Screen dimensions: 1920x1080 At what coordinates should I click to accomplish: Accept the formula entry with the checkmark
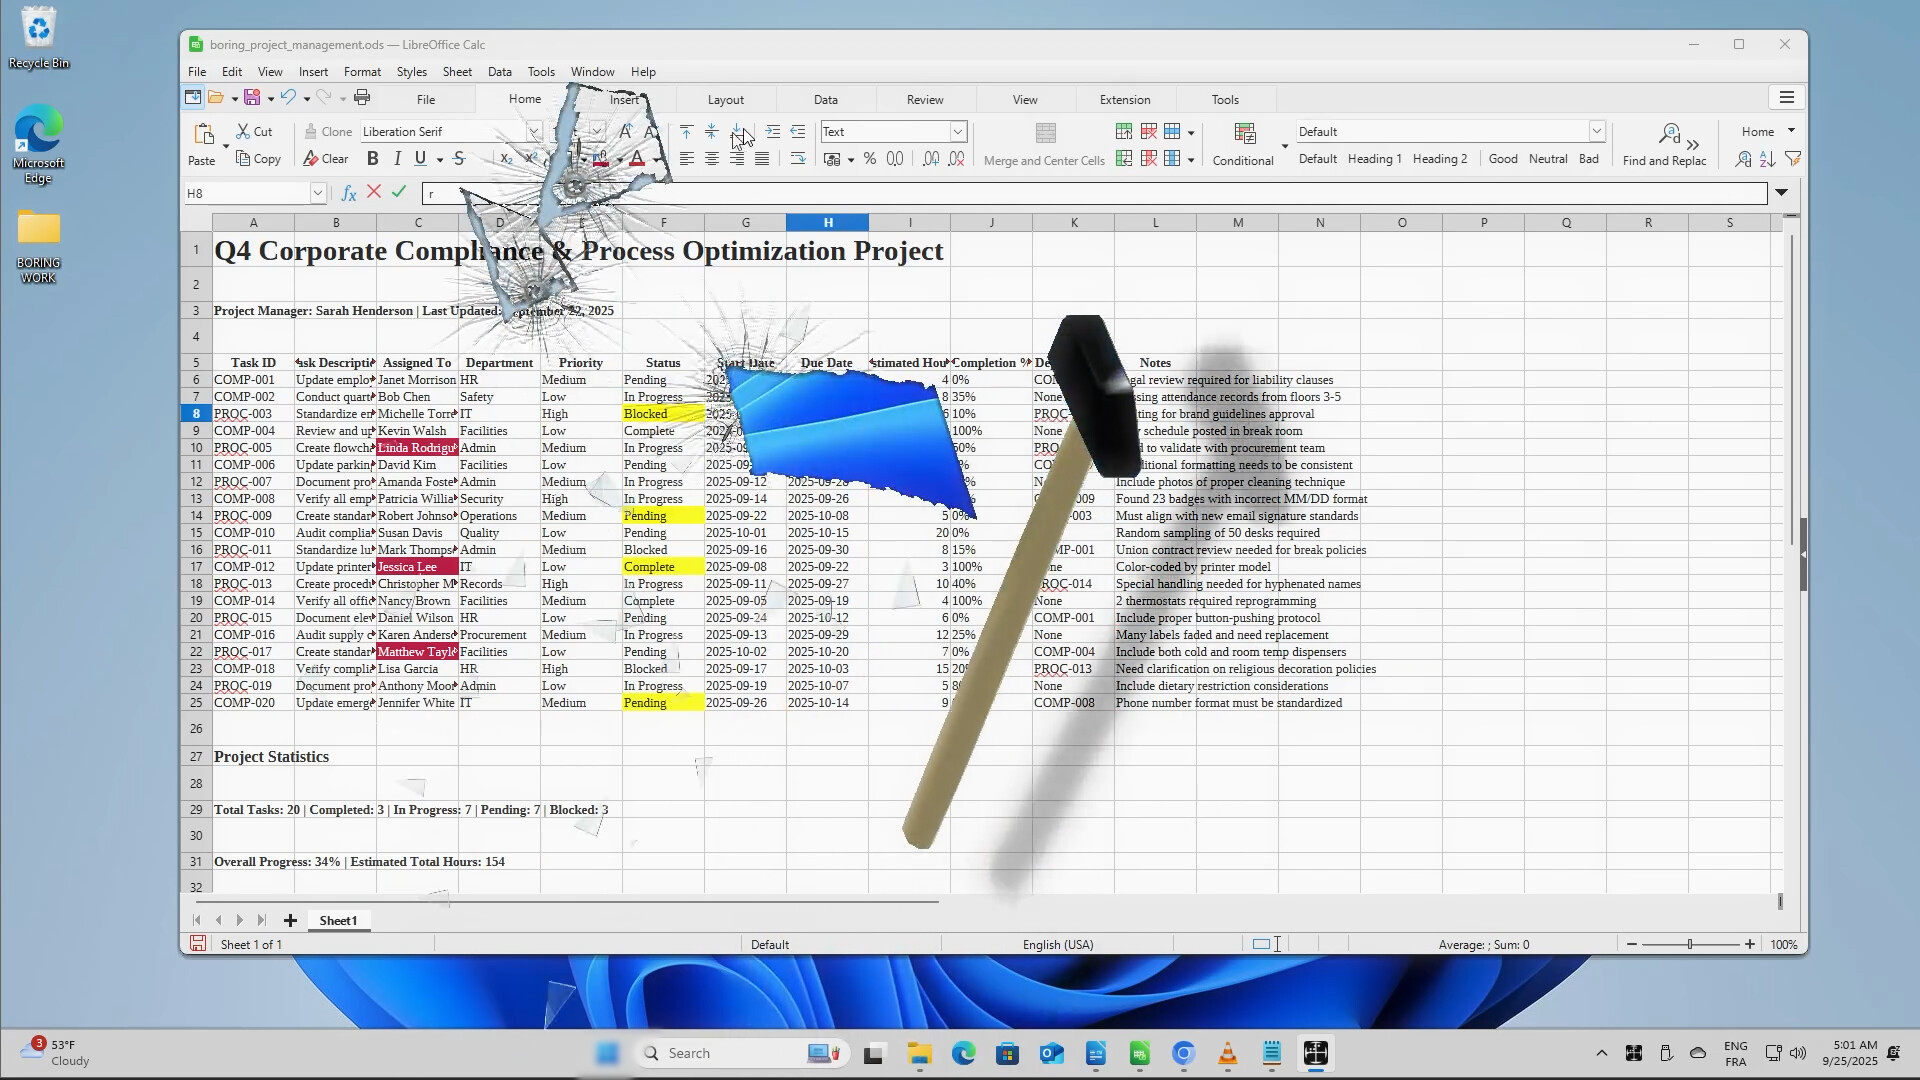[399, 192]
